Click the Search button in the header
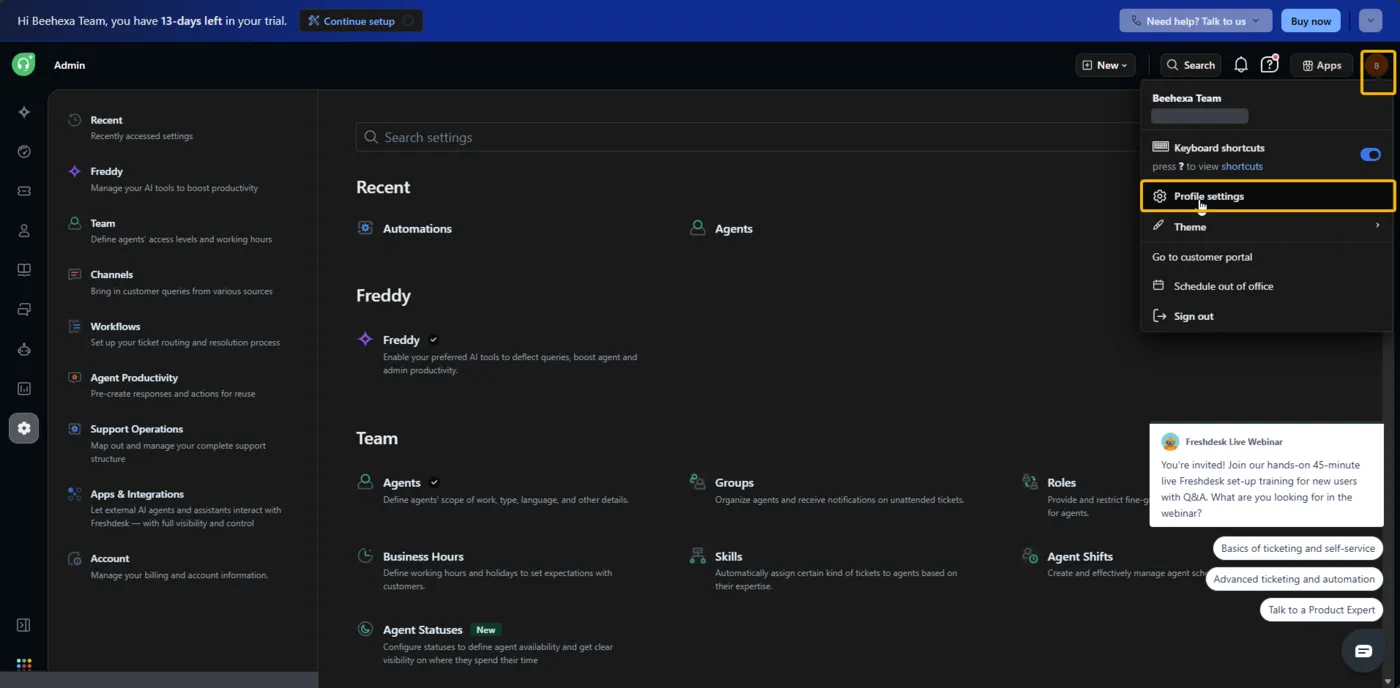This screenshot has height=688, width=1400. tap(1190, 65)
